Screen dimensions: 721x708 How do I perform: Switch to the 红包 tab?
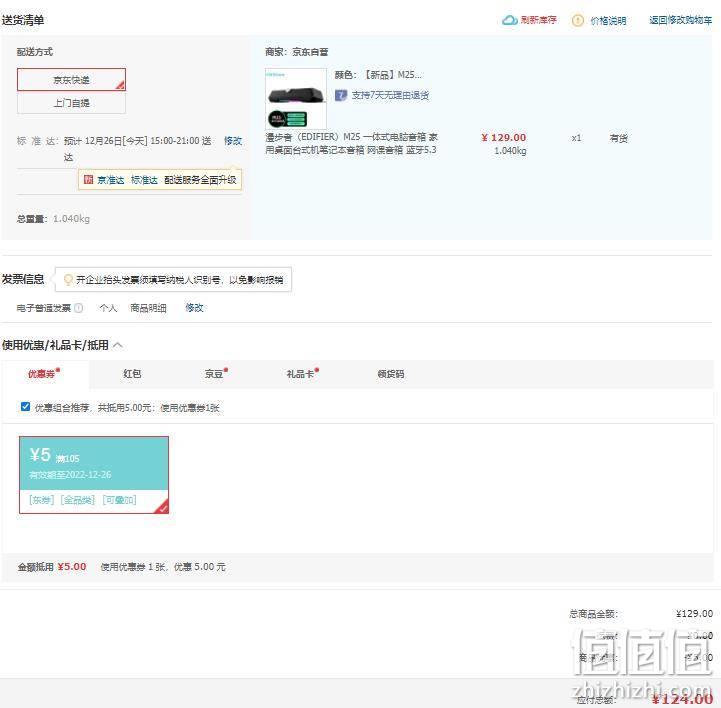tap(132, 374)
